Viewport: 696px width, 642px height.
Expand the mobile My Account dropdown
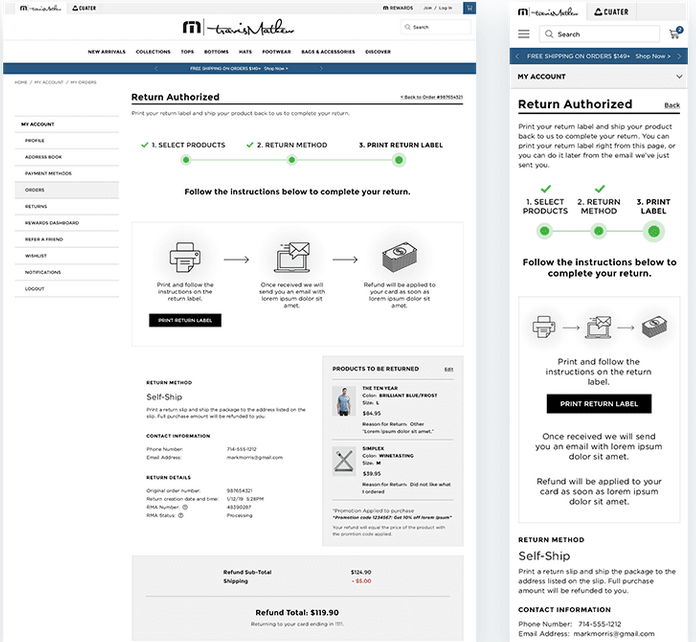[599, 76]
